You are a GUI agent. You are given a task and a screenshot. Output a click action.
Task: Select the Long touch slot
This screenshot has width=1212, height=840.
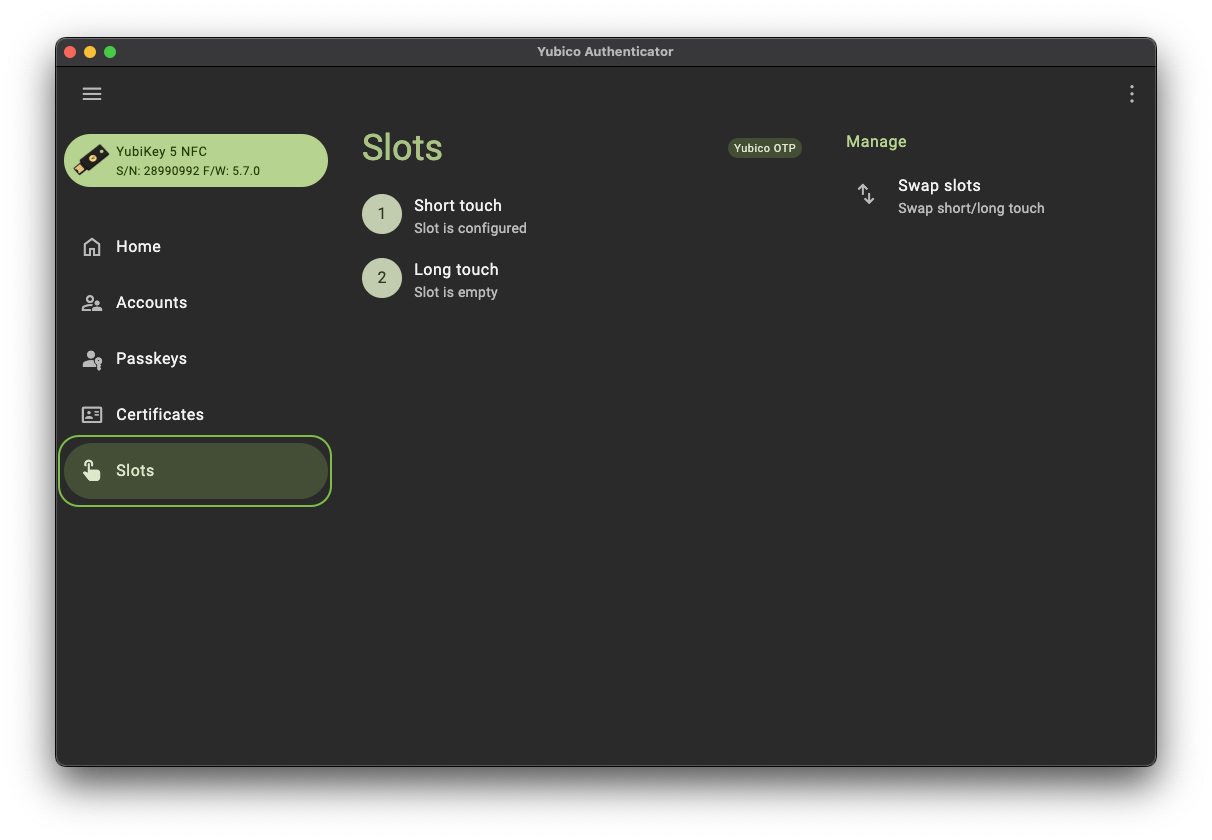(582, 279)
